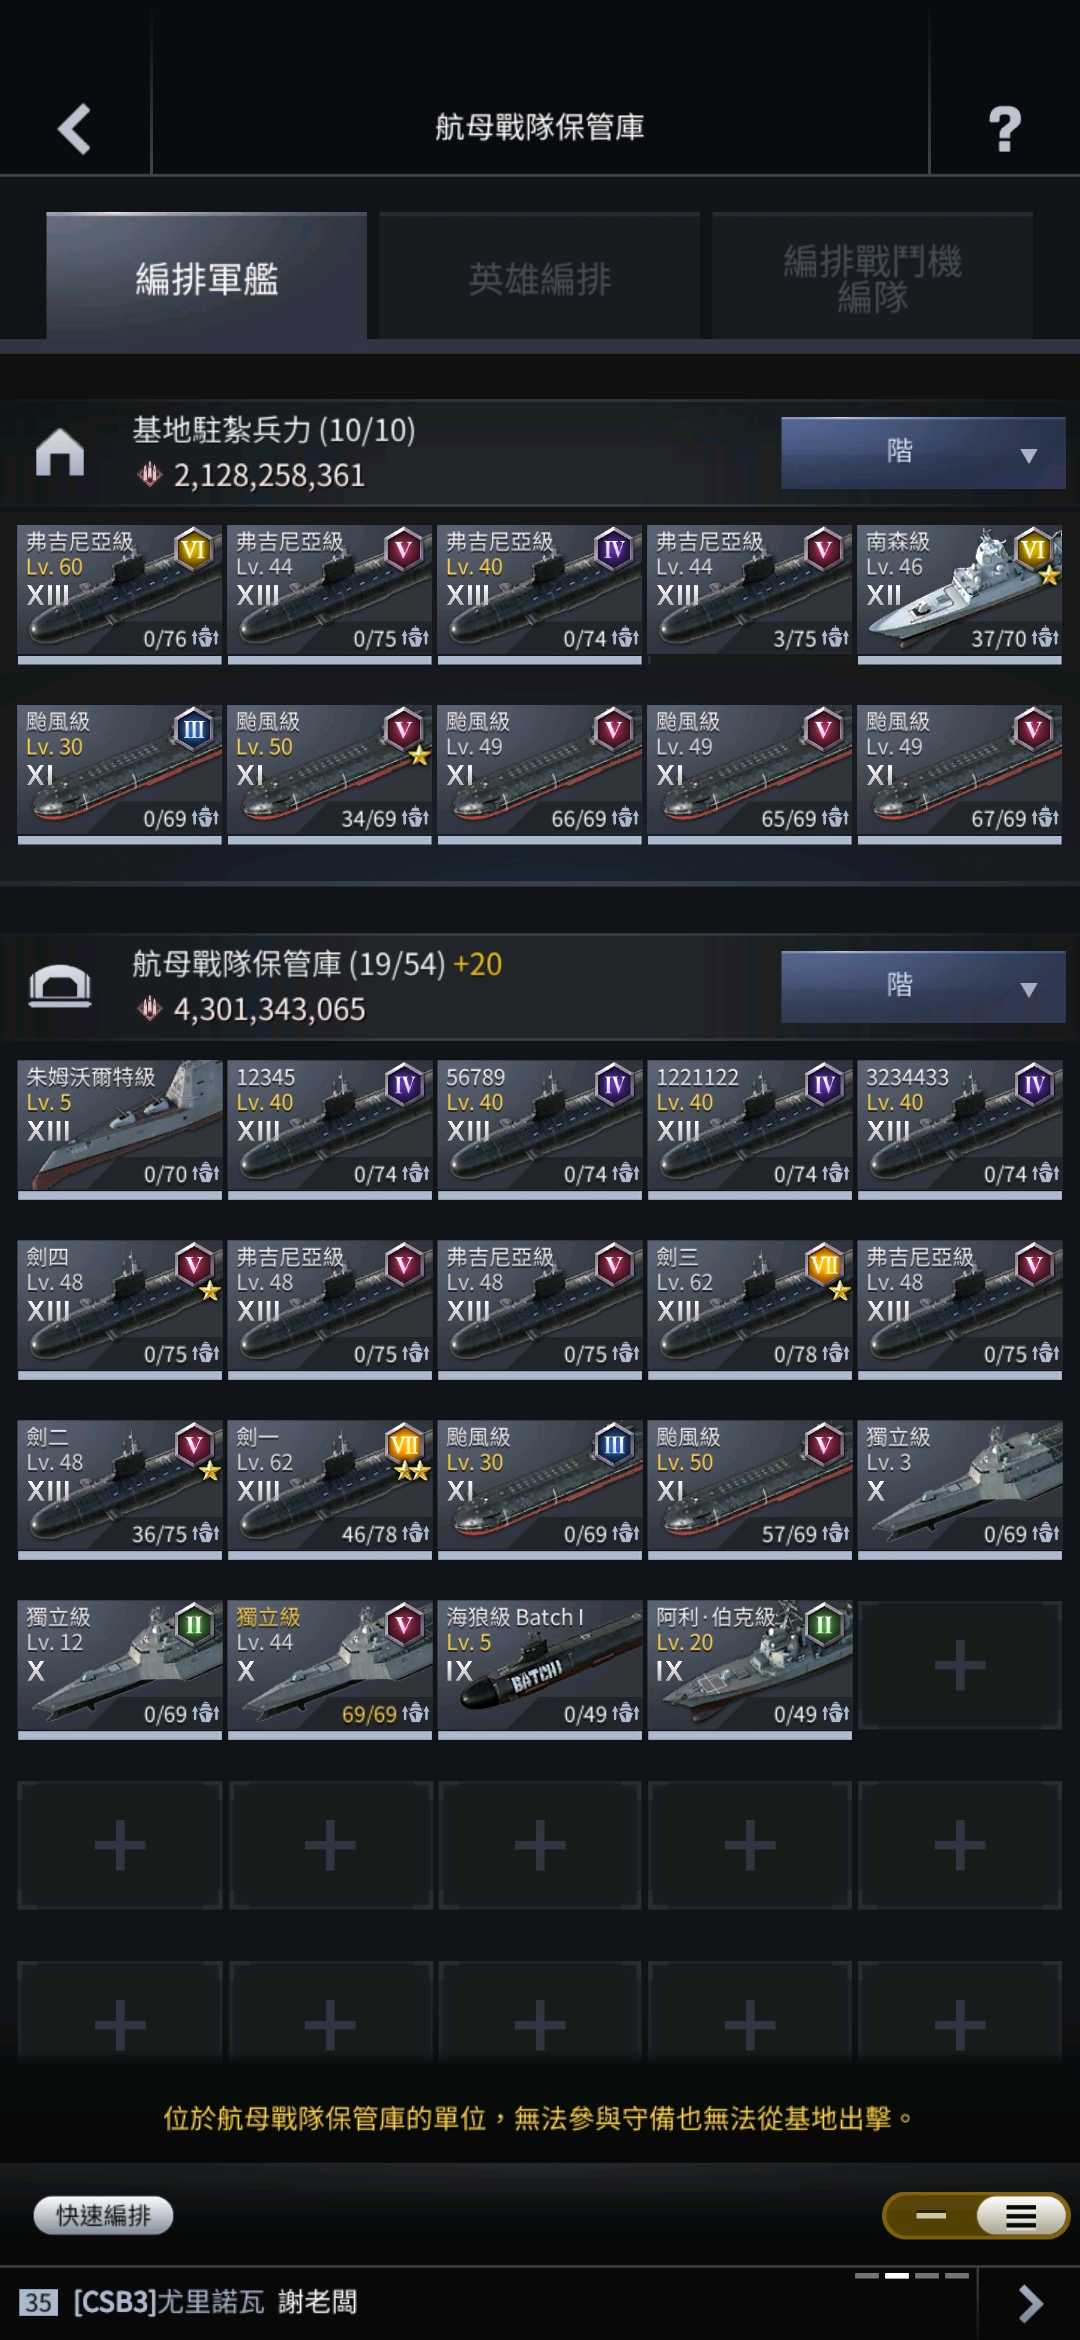Switch to 英雄編排 tab
Image resolution: width=1080 pixels, height=2340 pixels.
pyautogui.click(x=540, y=277)
